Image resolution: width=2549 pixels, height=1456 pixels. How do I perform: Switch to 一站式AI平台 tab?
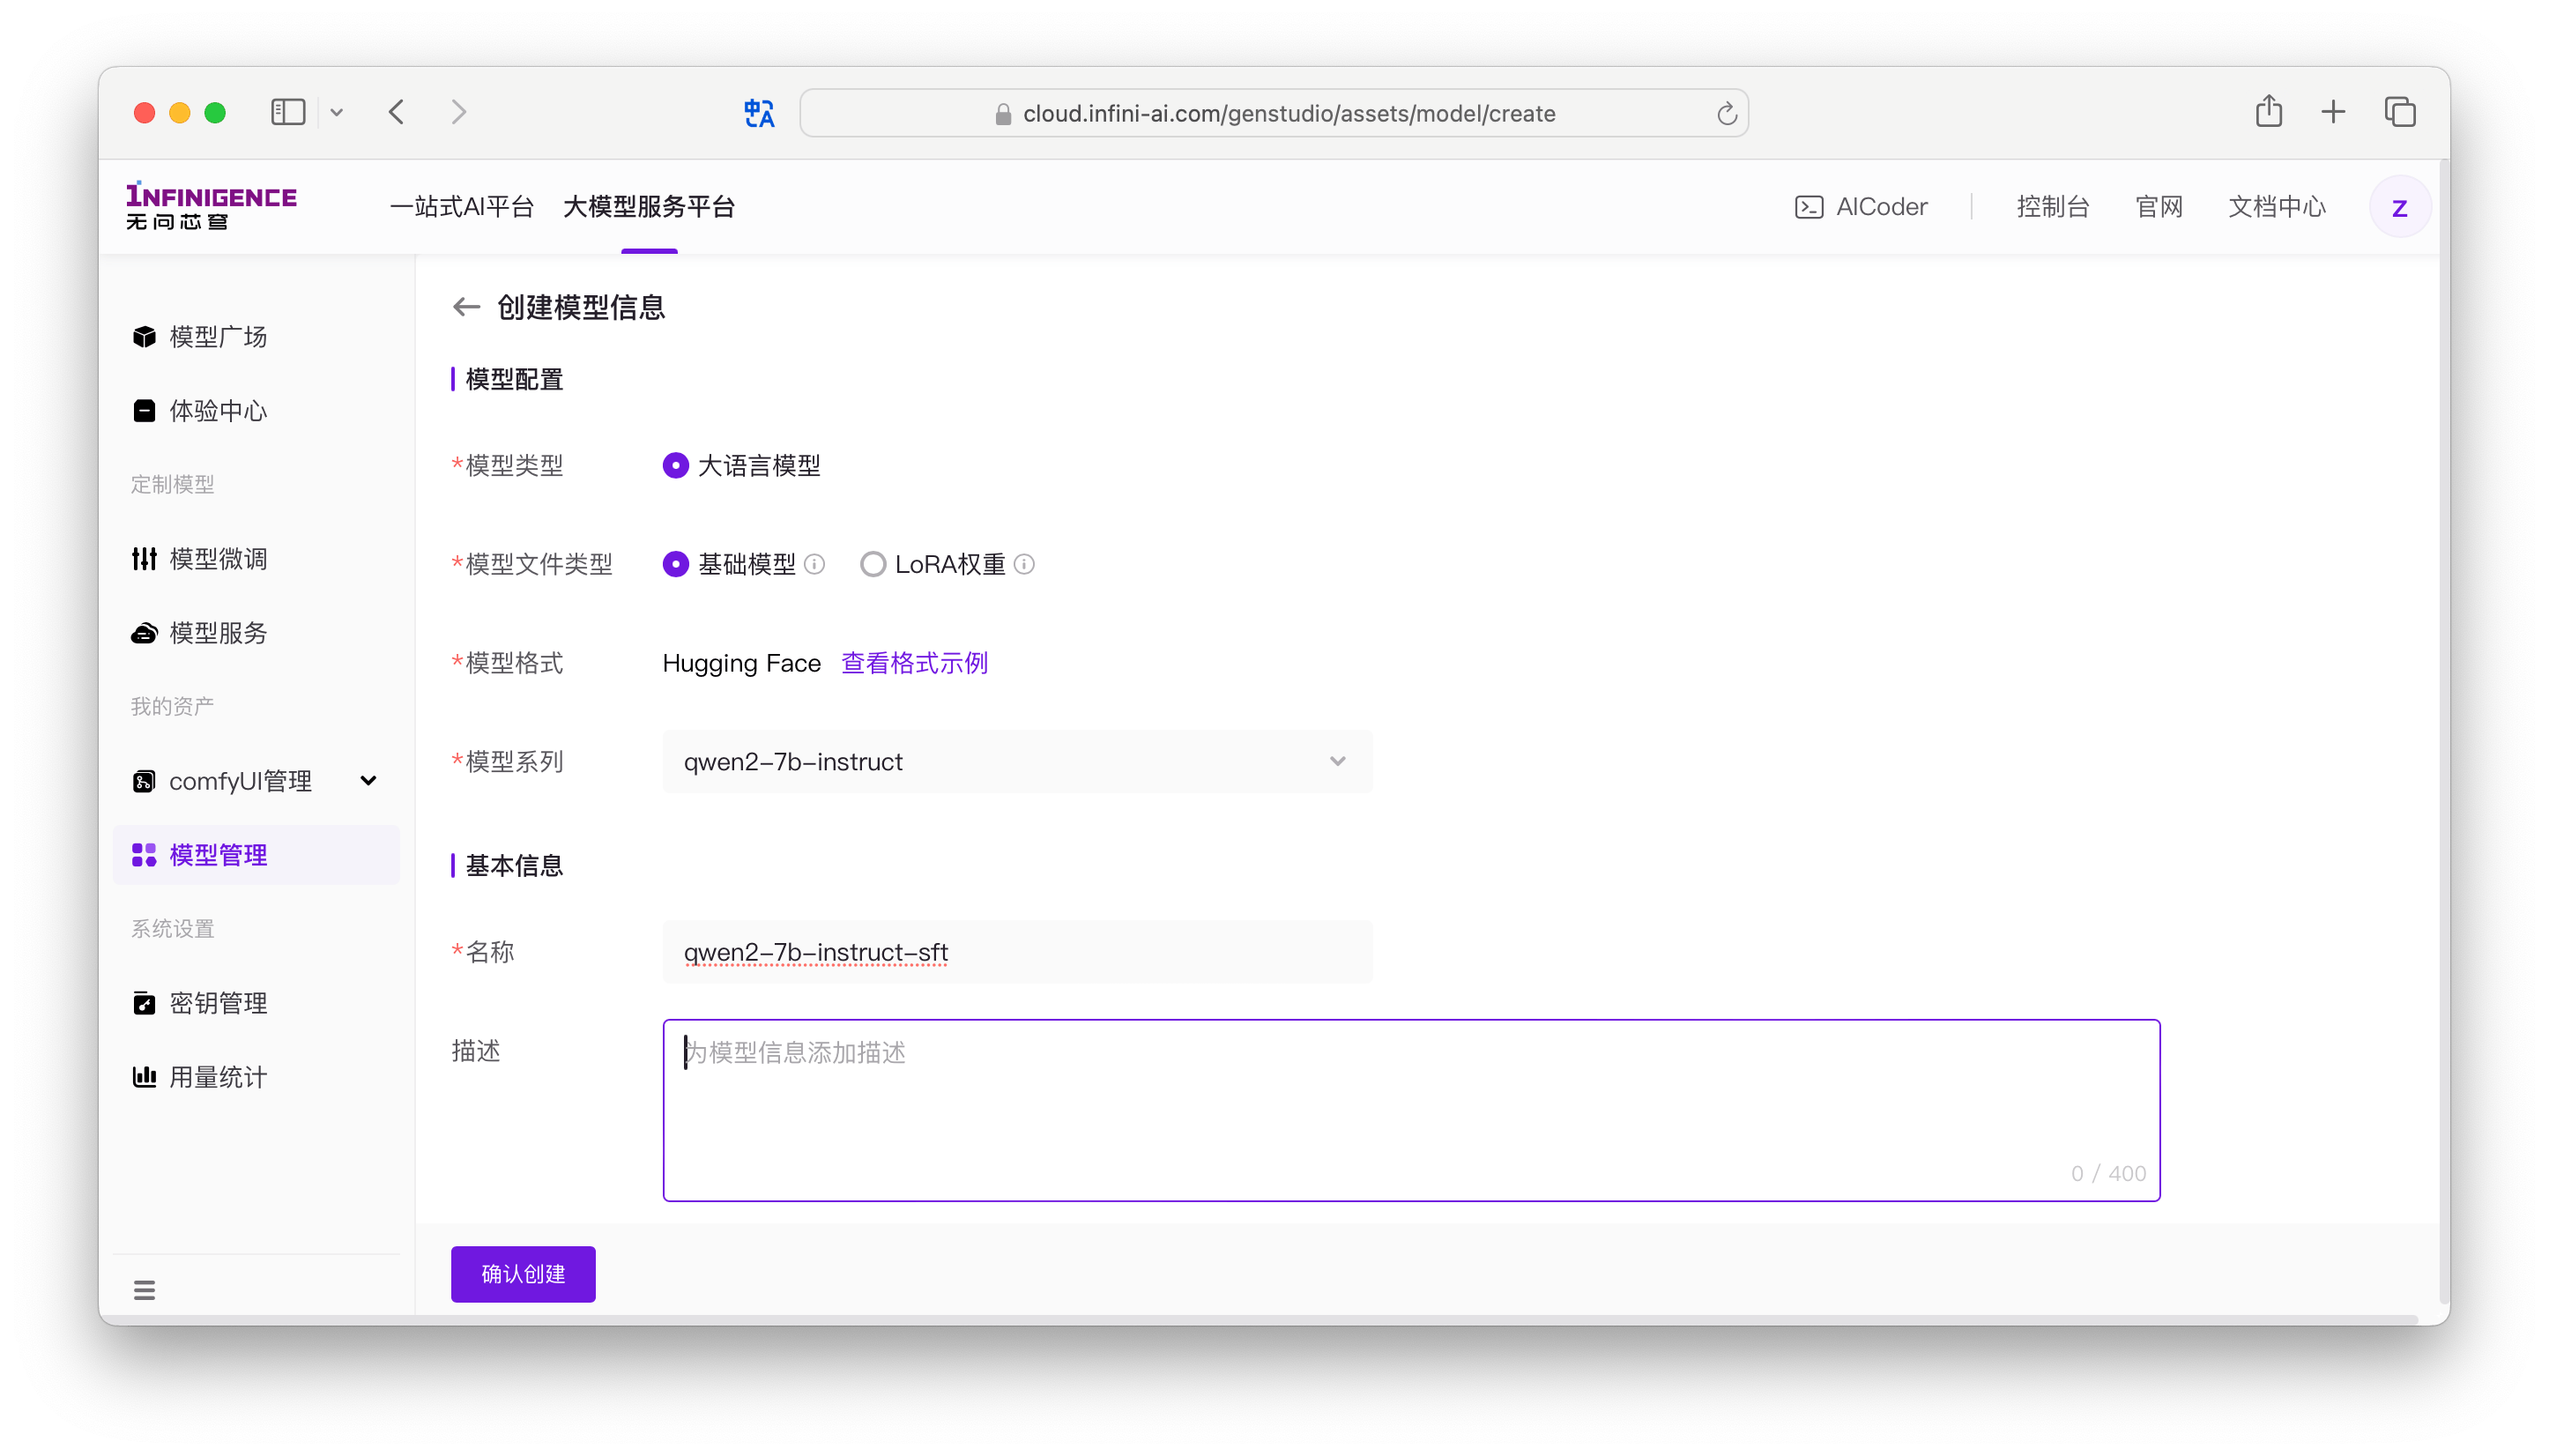462,207
